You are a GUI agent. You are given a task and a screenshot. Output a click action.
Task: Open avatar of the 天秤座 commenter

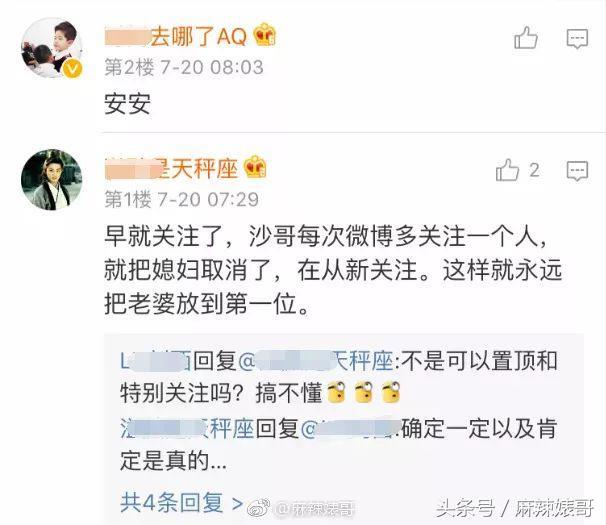click(x=52, y=180)
